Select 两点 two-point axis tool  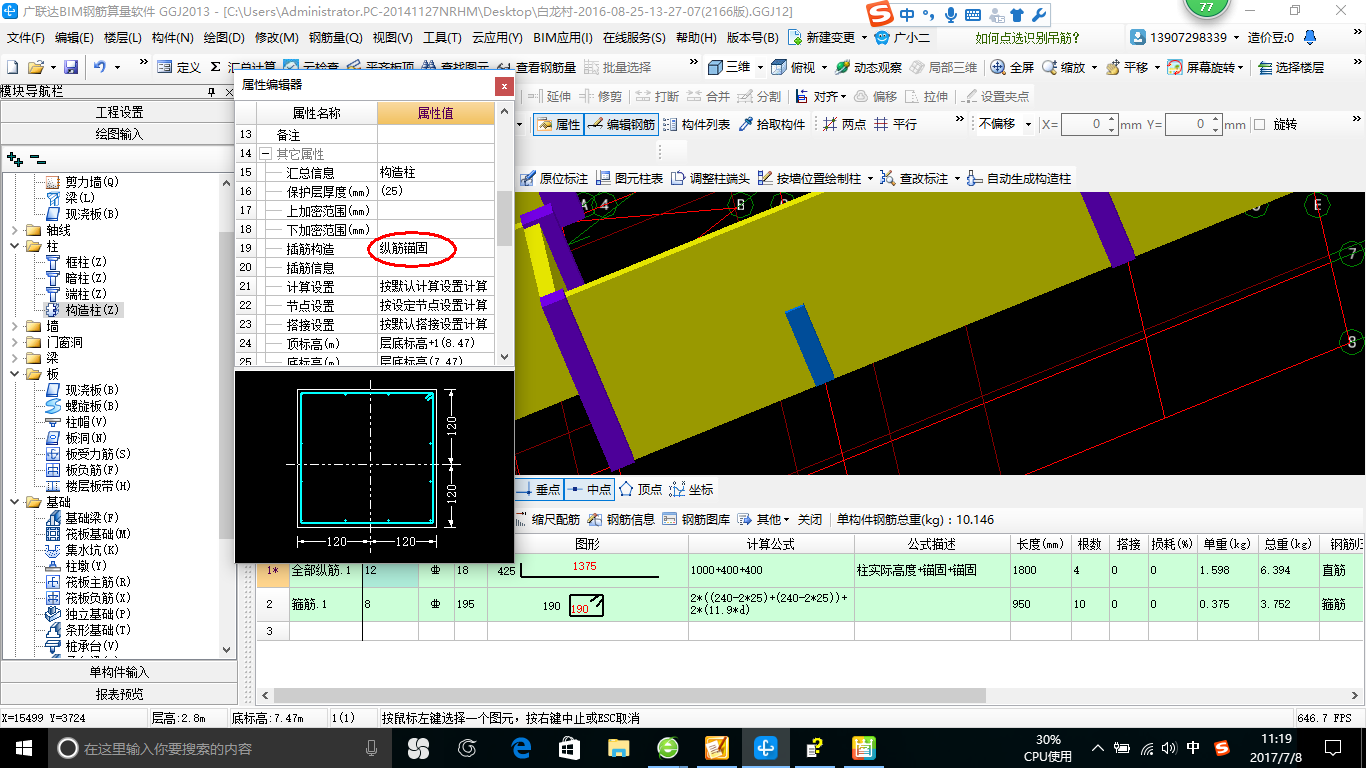pyautogui.click(x=845, y=124)
